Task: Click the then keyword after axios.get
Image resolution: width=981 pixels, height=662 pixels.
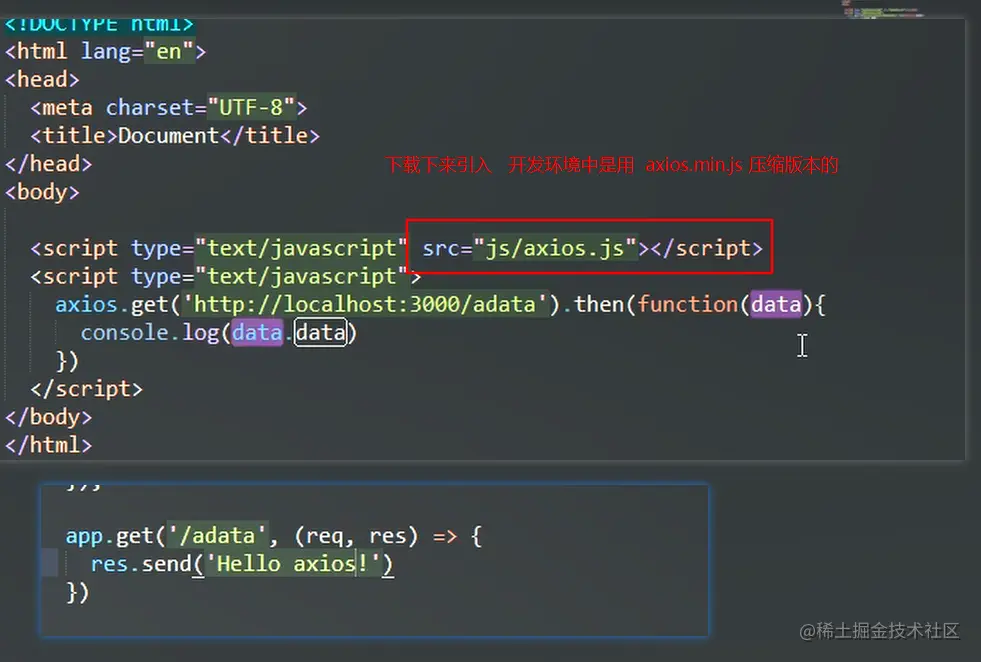Action: 599,305
